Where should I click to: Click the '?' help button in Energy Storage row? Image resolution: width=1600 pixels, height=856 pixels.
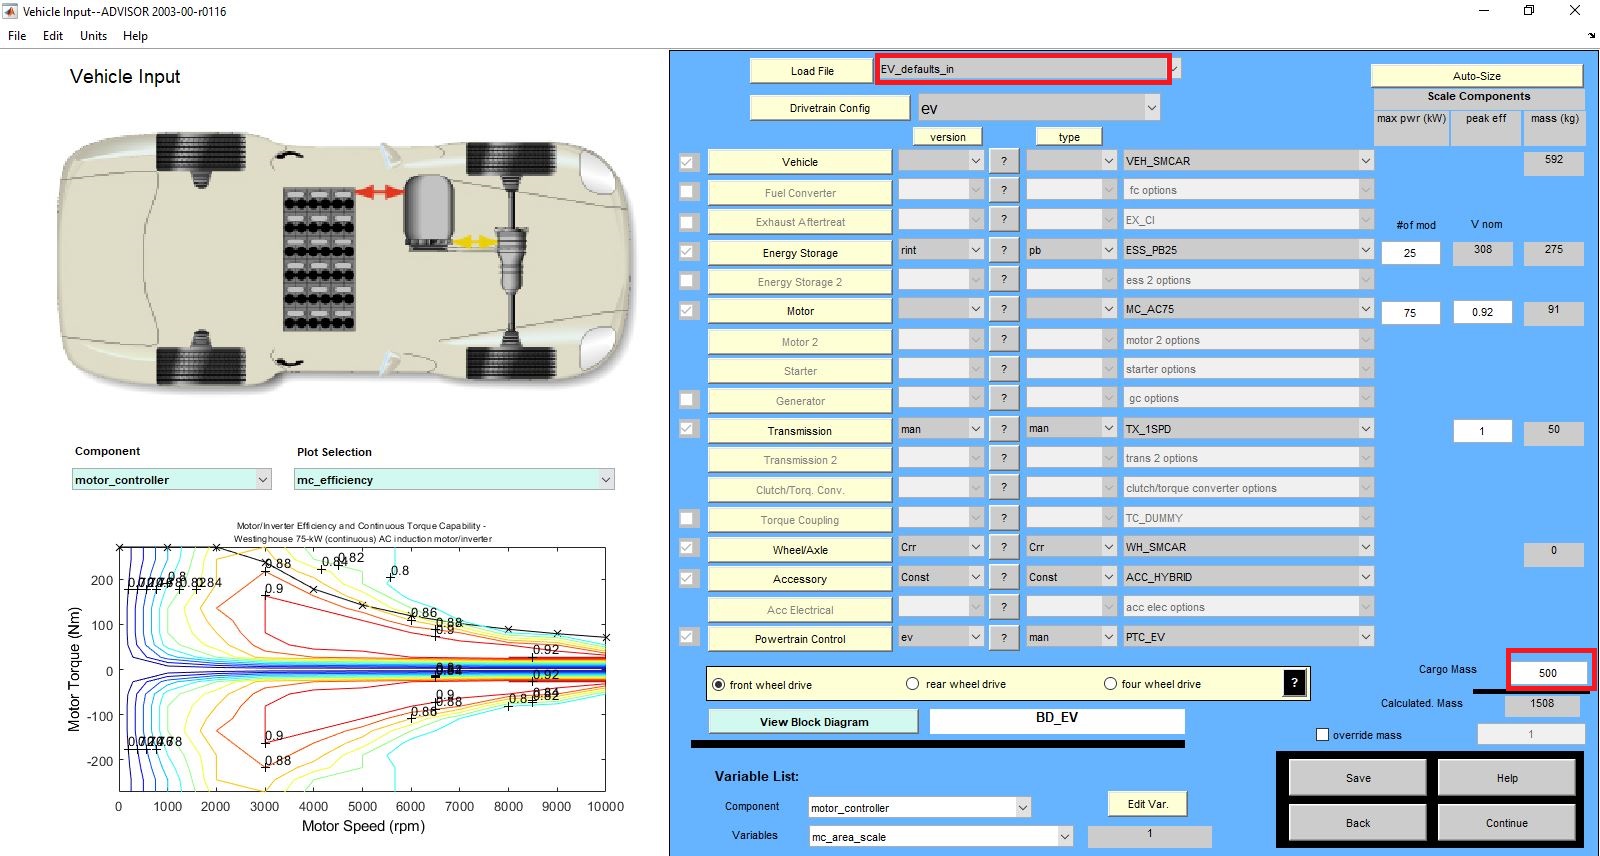pos(1003,250)
